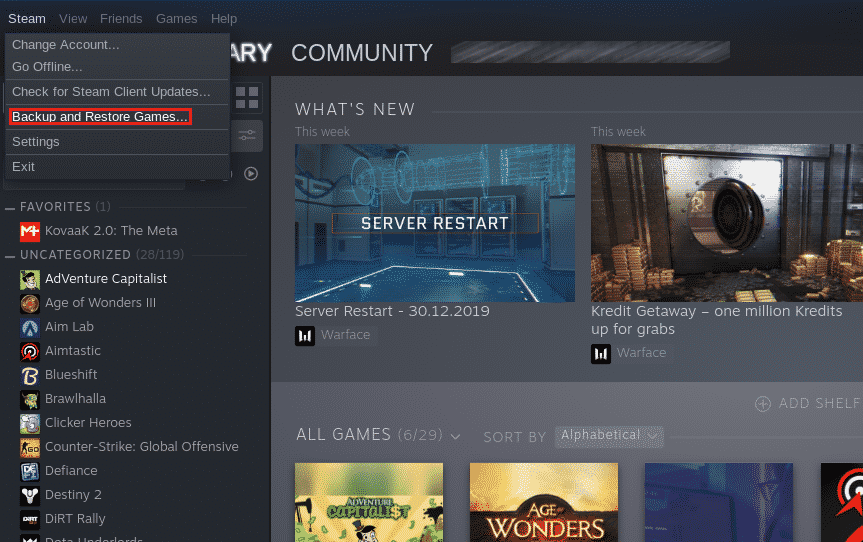Click the ADD SHELF button

808,403
